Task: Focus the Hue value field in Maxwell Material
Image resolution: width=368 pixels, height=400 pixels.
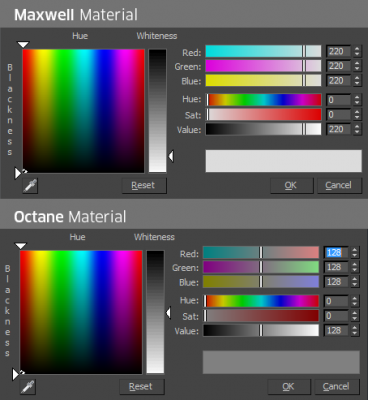Action: [338, 100]
